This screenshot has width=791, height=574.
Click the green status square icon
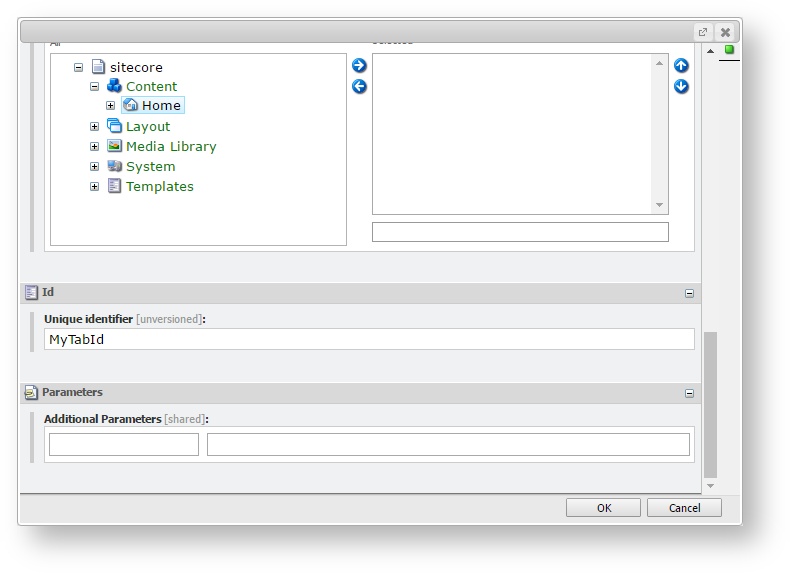click(x=729, y=49)
